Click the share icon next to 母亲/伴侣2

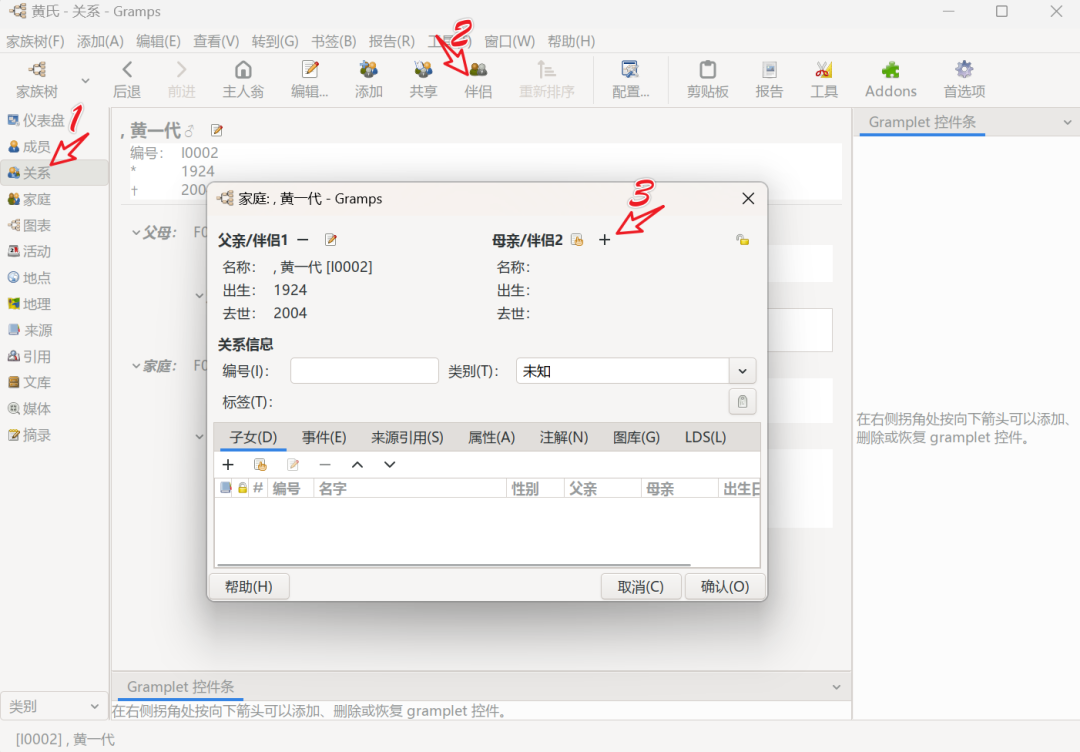tap(577, 240)
